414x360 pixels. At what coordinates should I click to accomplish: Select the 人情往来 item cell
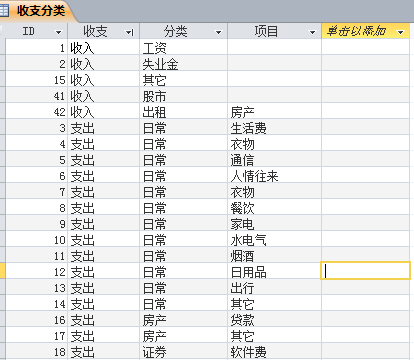(x=275, y=175)
